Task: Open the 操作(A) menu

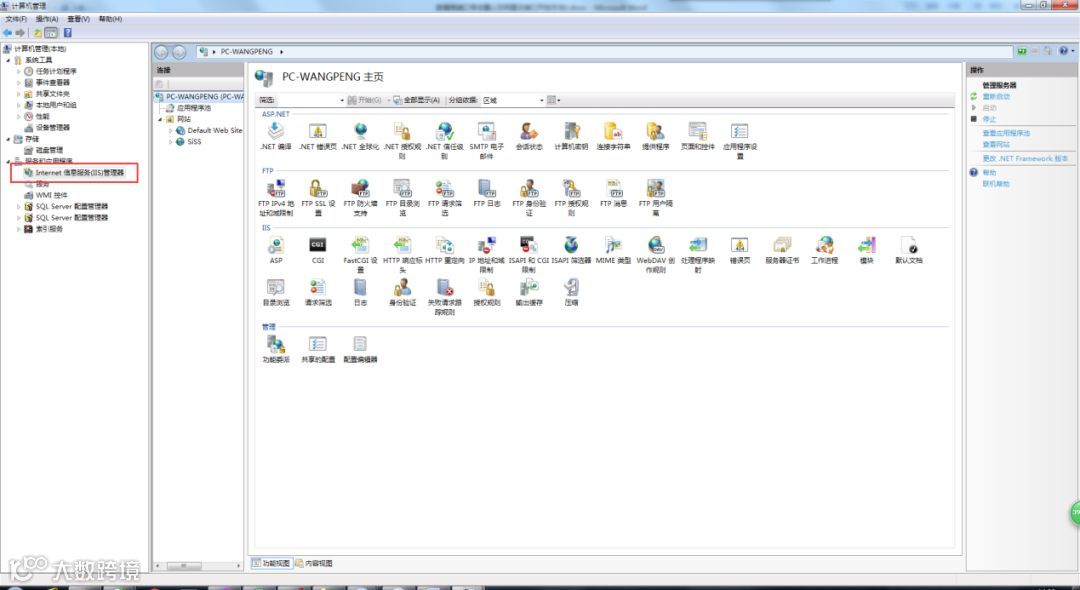Action: tap(47, 19)
